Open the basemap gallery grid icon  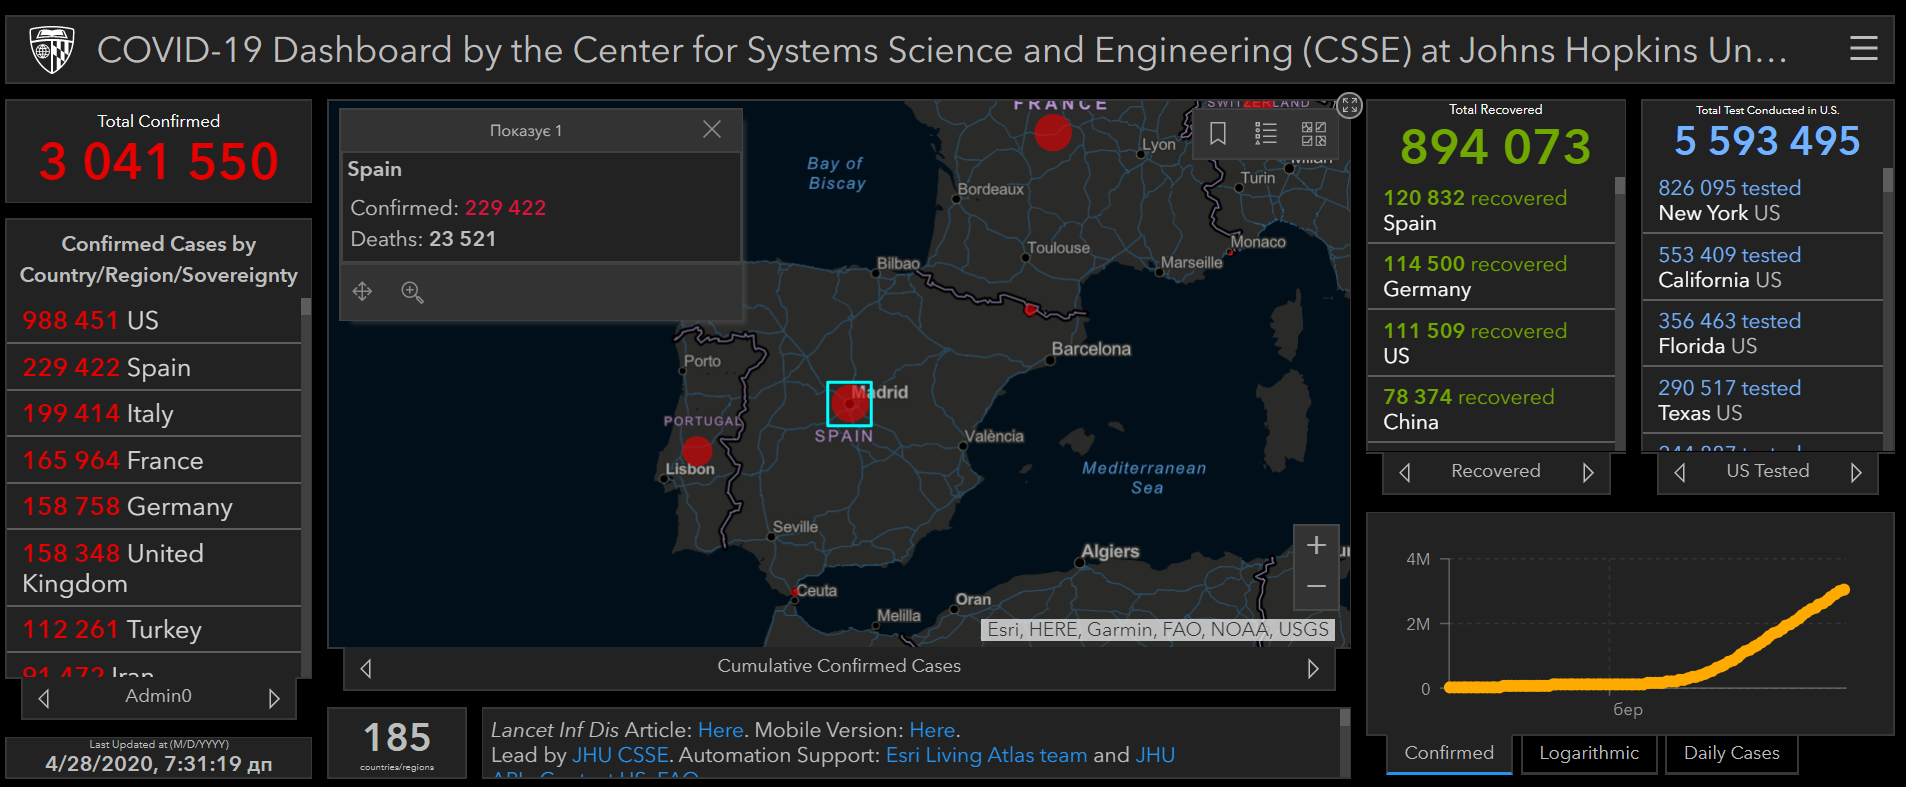click(x=1314, y=133)
